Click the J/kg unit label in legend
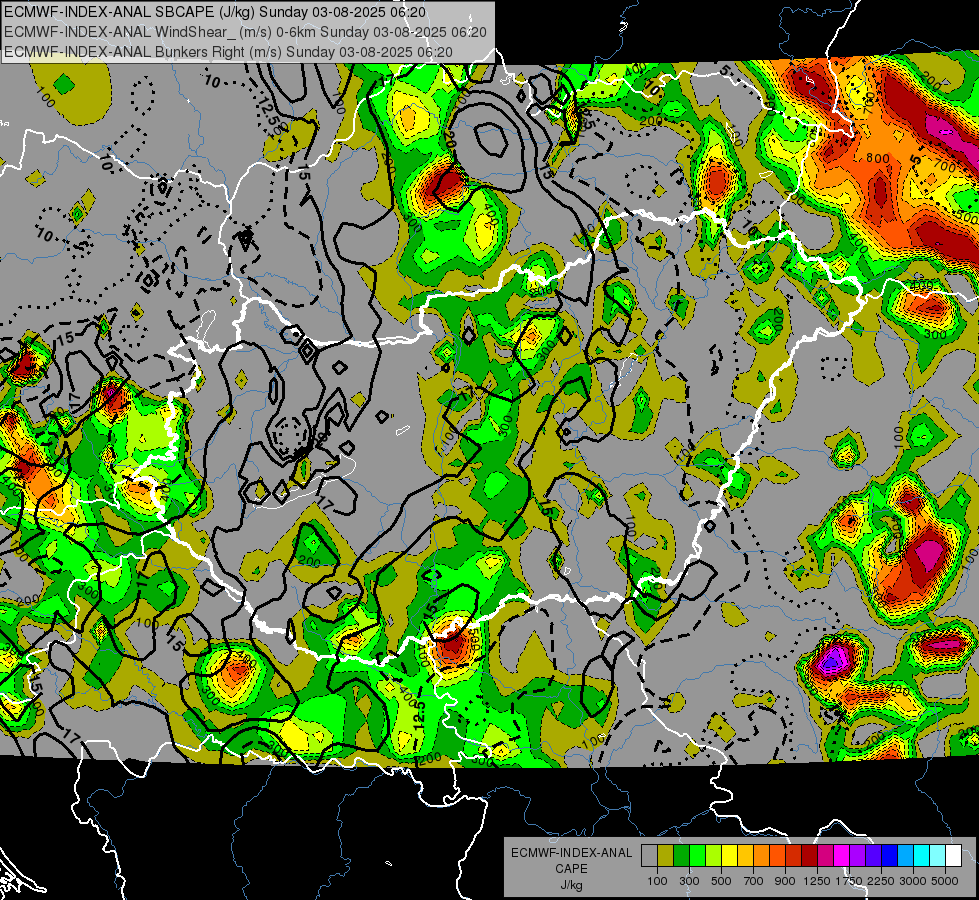979x900 pixels. coord(571,884)
